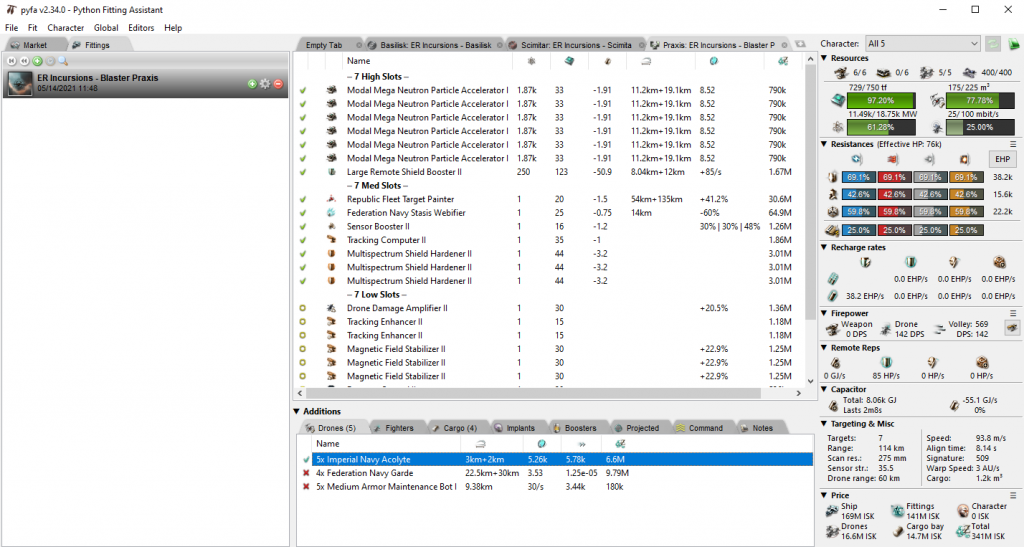This screenshot has height=547, width=1024.
Task: Click the new tab icon after Praxis tab
Action: point(801,44)
